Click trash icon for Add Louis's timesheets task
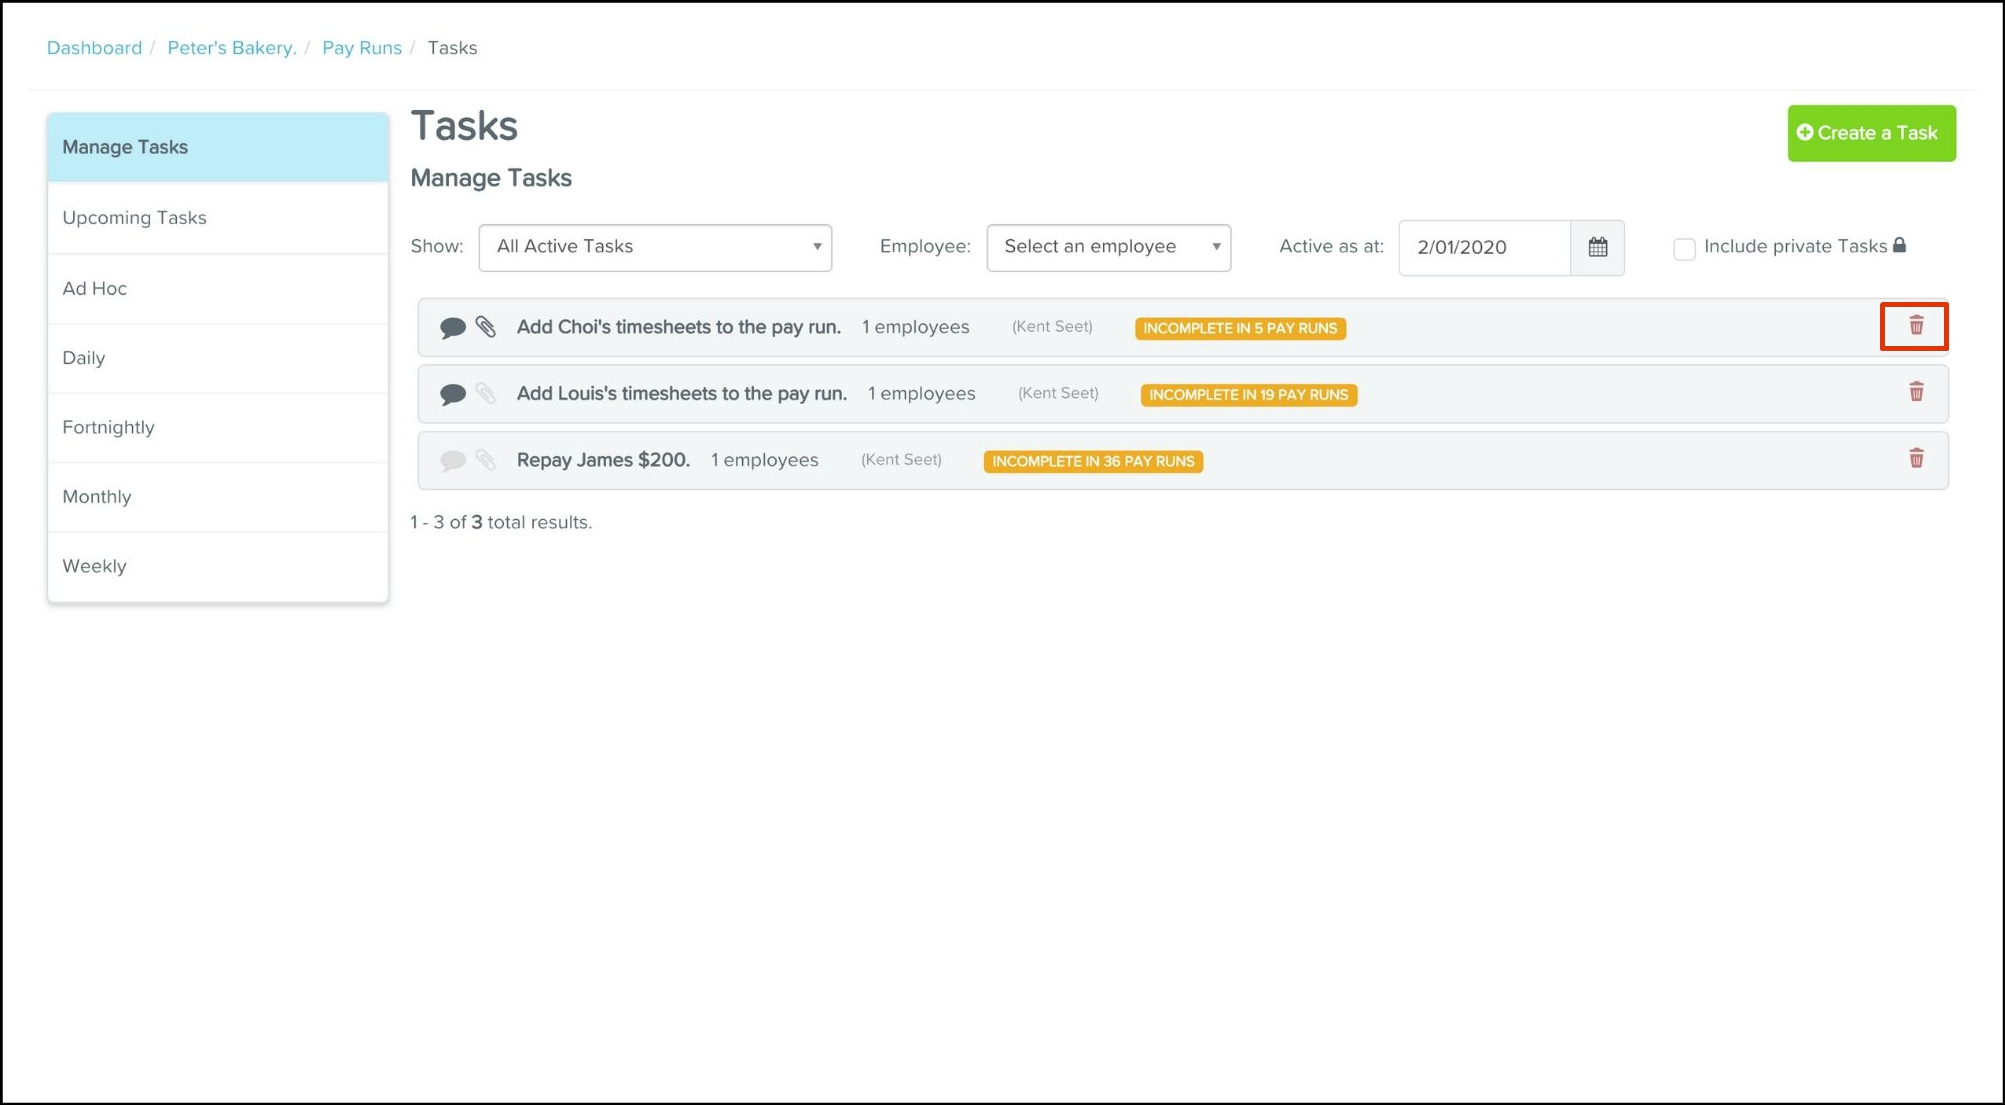 [1915, 392]
